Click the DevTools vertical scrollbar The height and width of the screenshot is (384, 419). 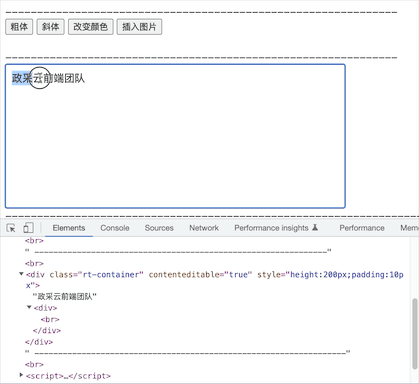[x=415, y=333]
